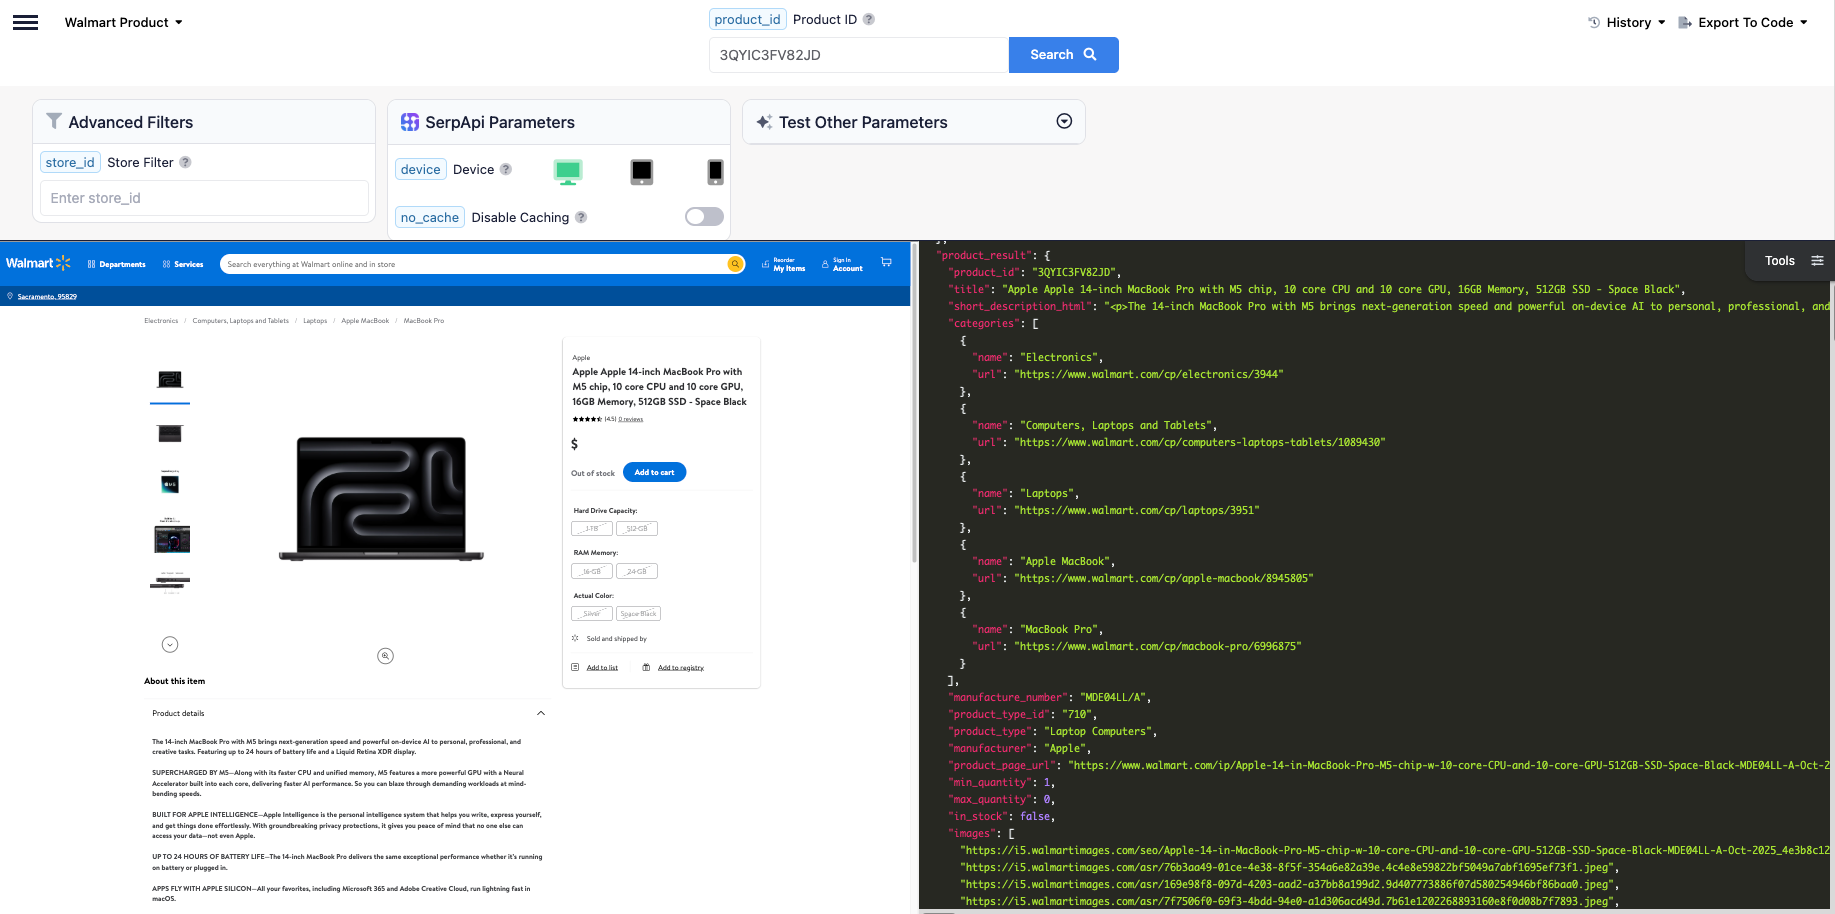Open the Export To Code dropdown
The height and width of the screenshot is (914, 1835).
tap(1743, 22)
